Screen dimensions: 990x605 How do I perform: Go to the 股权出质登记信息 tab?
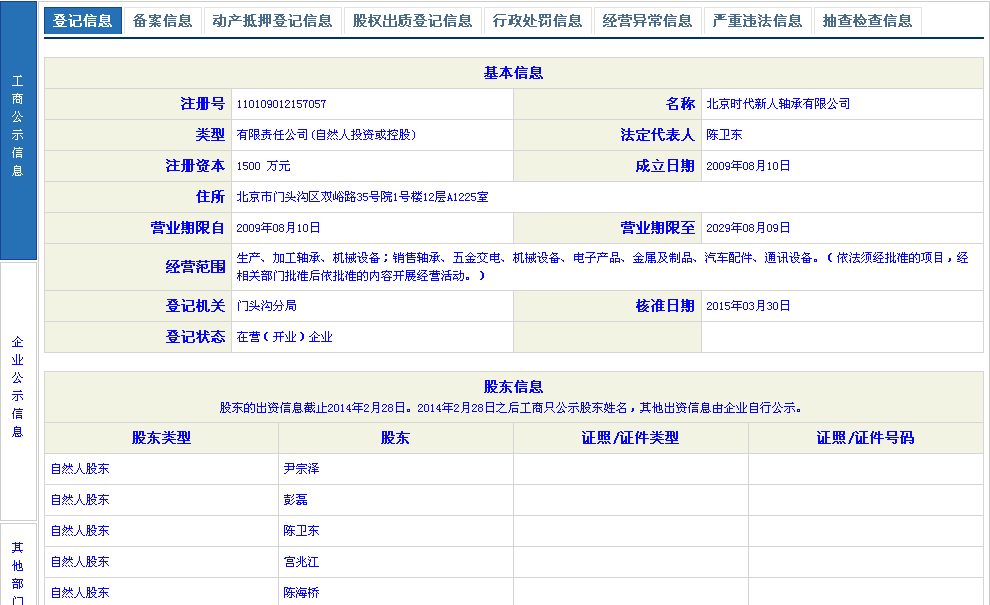[412, 21]
